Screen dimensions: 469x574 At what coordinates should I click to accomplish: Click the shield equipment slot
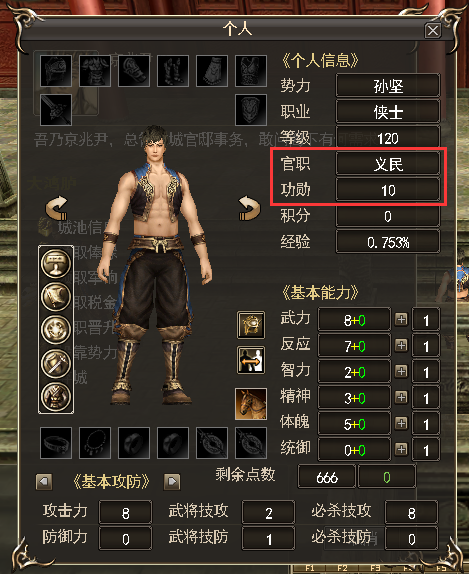click(251, 110)
